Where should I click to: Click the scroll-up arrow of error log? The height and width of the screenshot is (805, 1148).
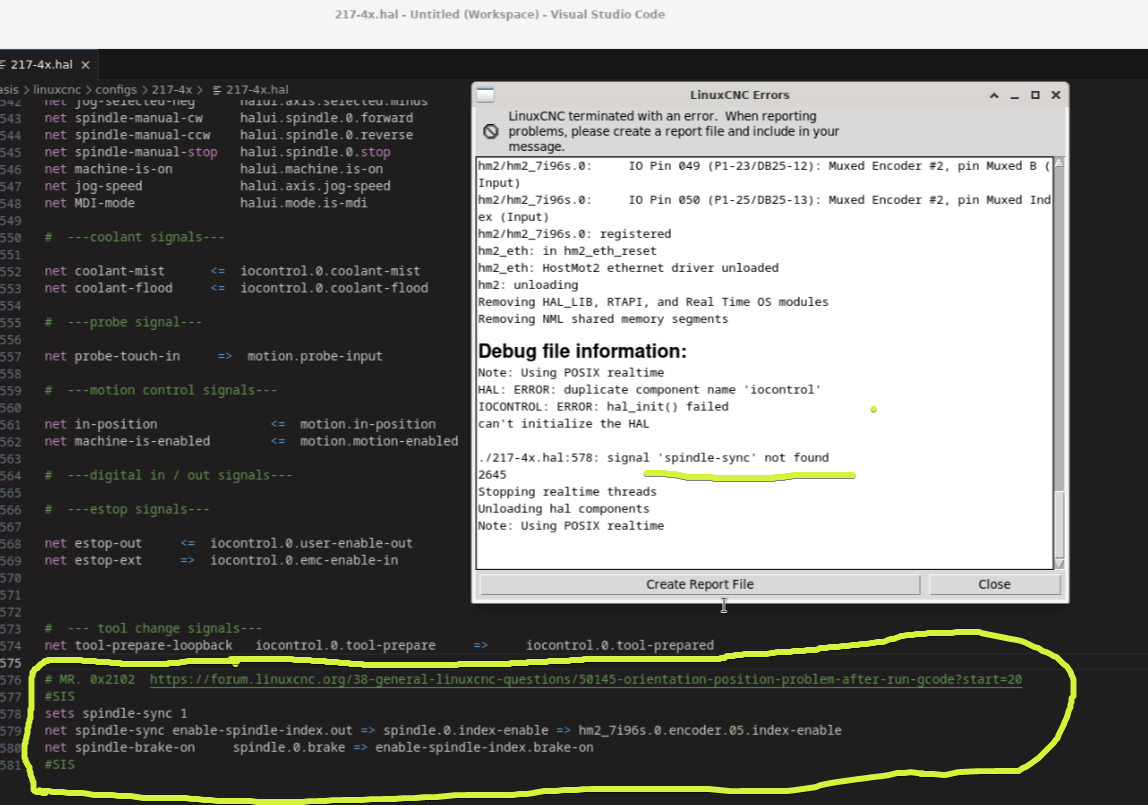pos(1059,162)
